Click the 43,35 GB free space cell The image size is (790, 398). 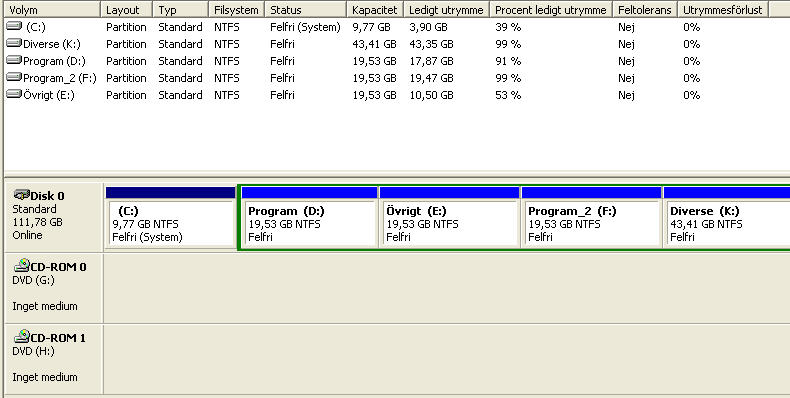[431, 44]
